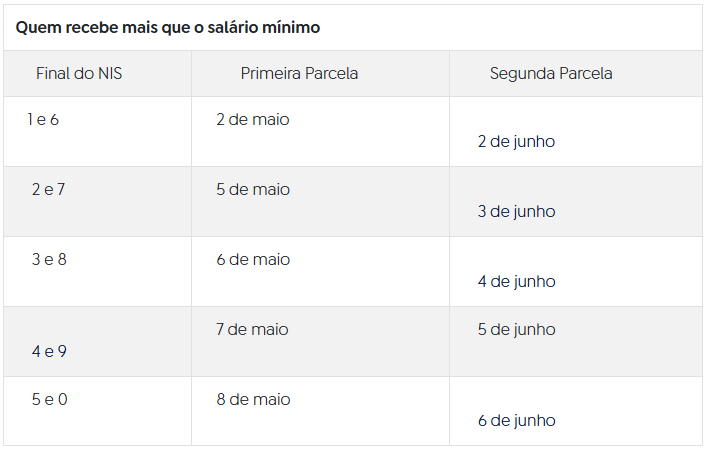Pick the '2 de junho' date
707x450 pixels.
point(516,142)
